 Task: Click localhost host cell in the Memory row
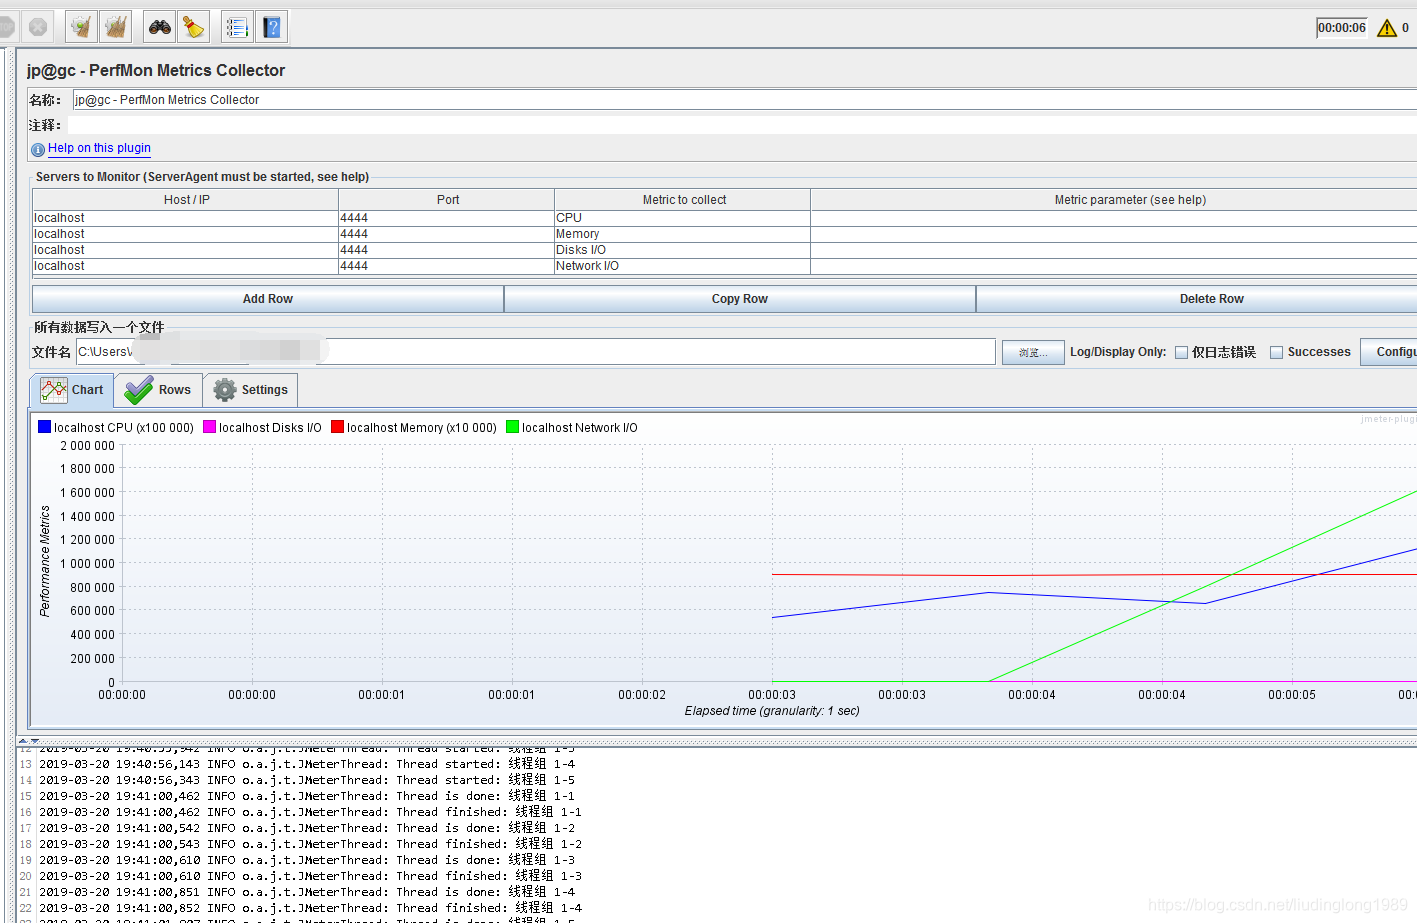coord(185,234)
